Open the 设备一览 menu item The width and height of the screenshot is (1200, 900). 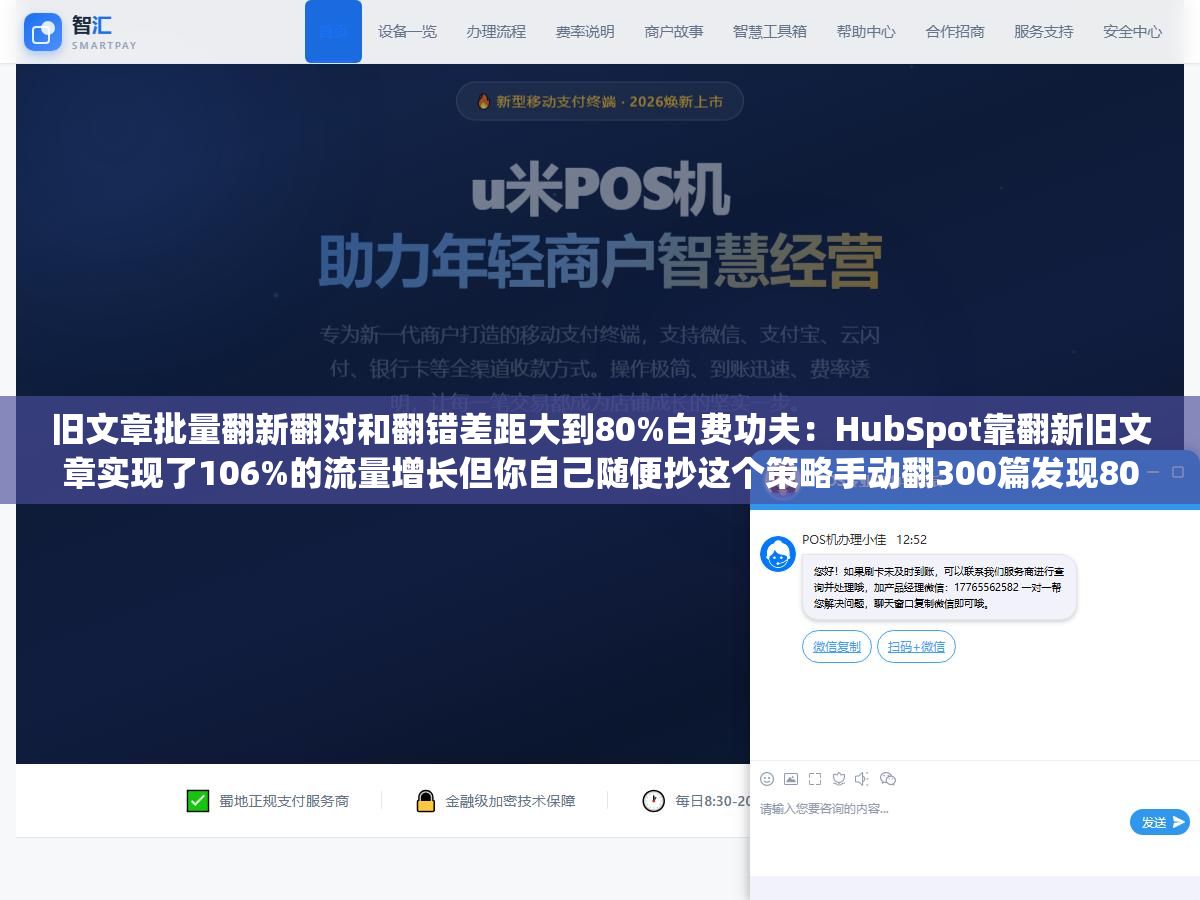pos(407,32)
